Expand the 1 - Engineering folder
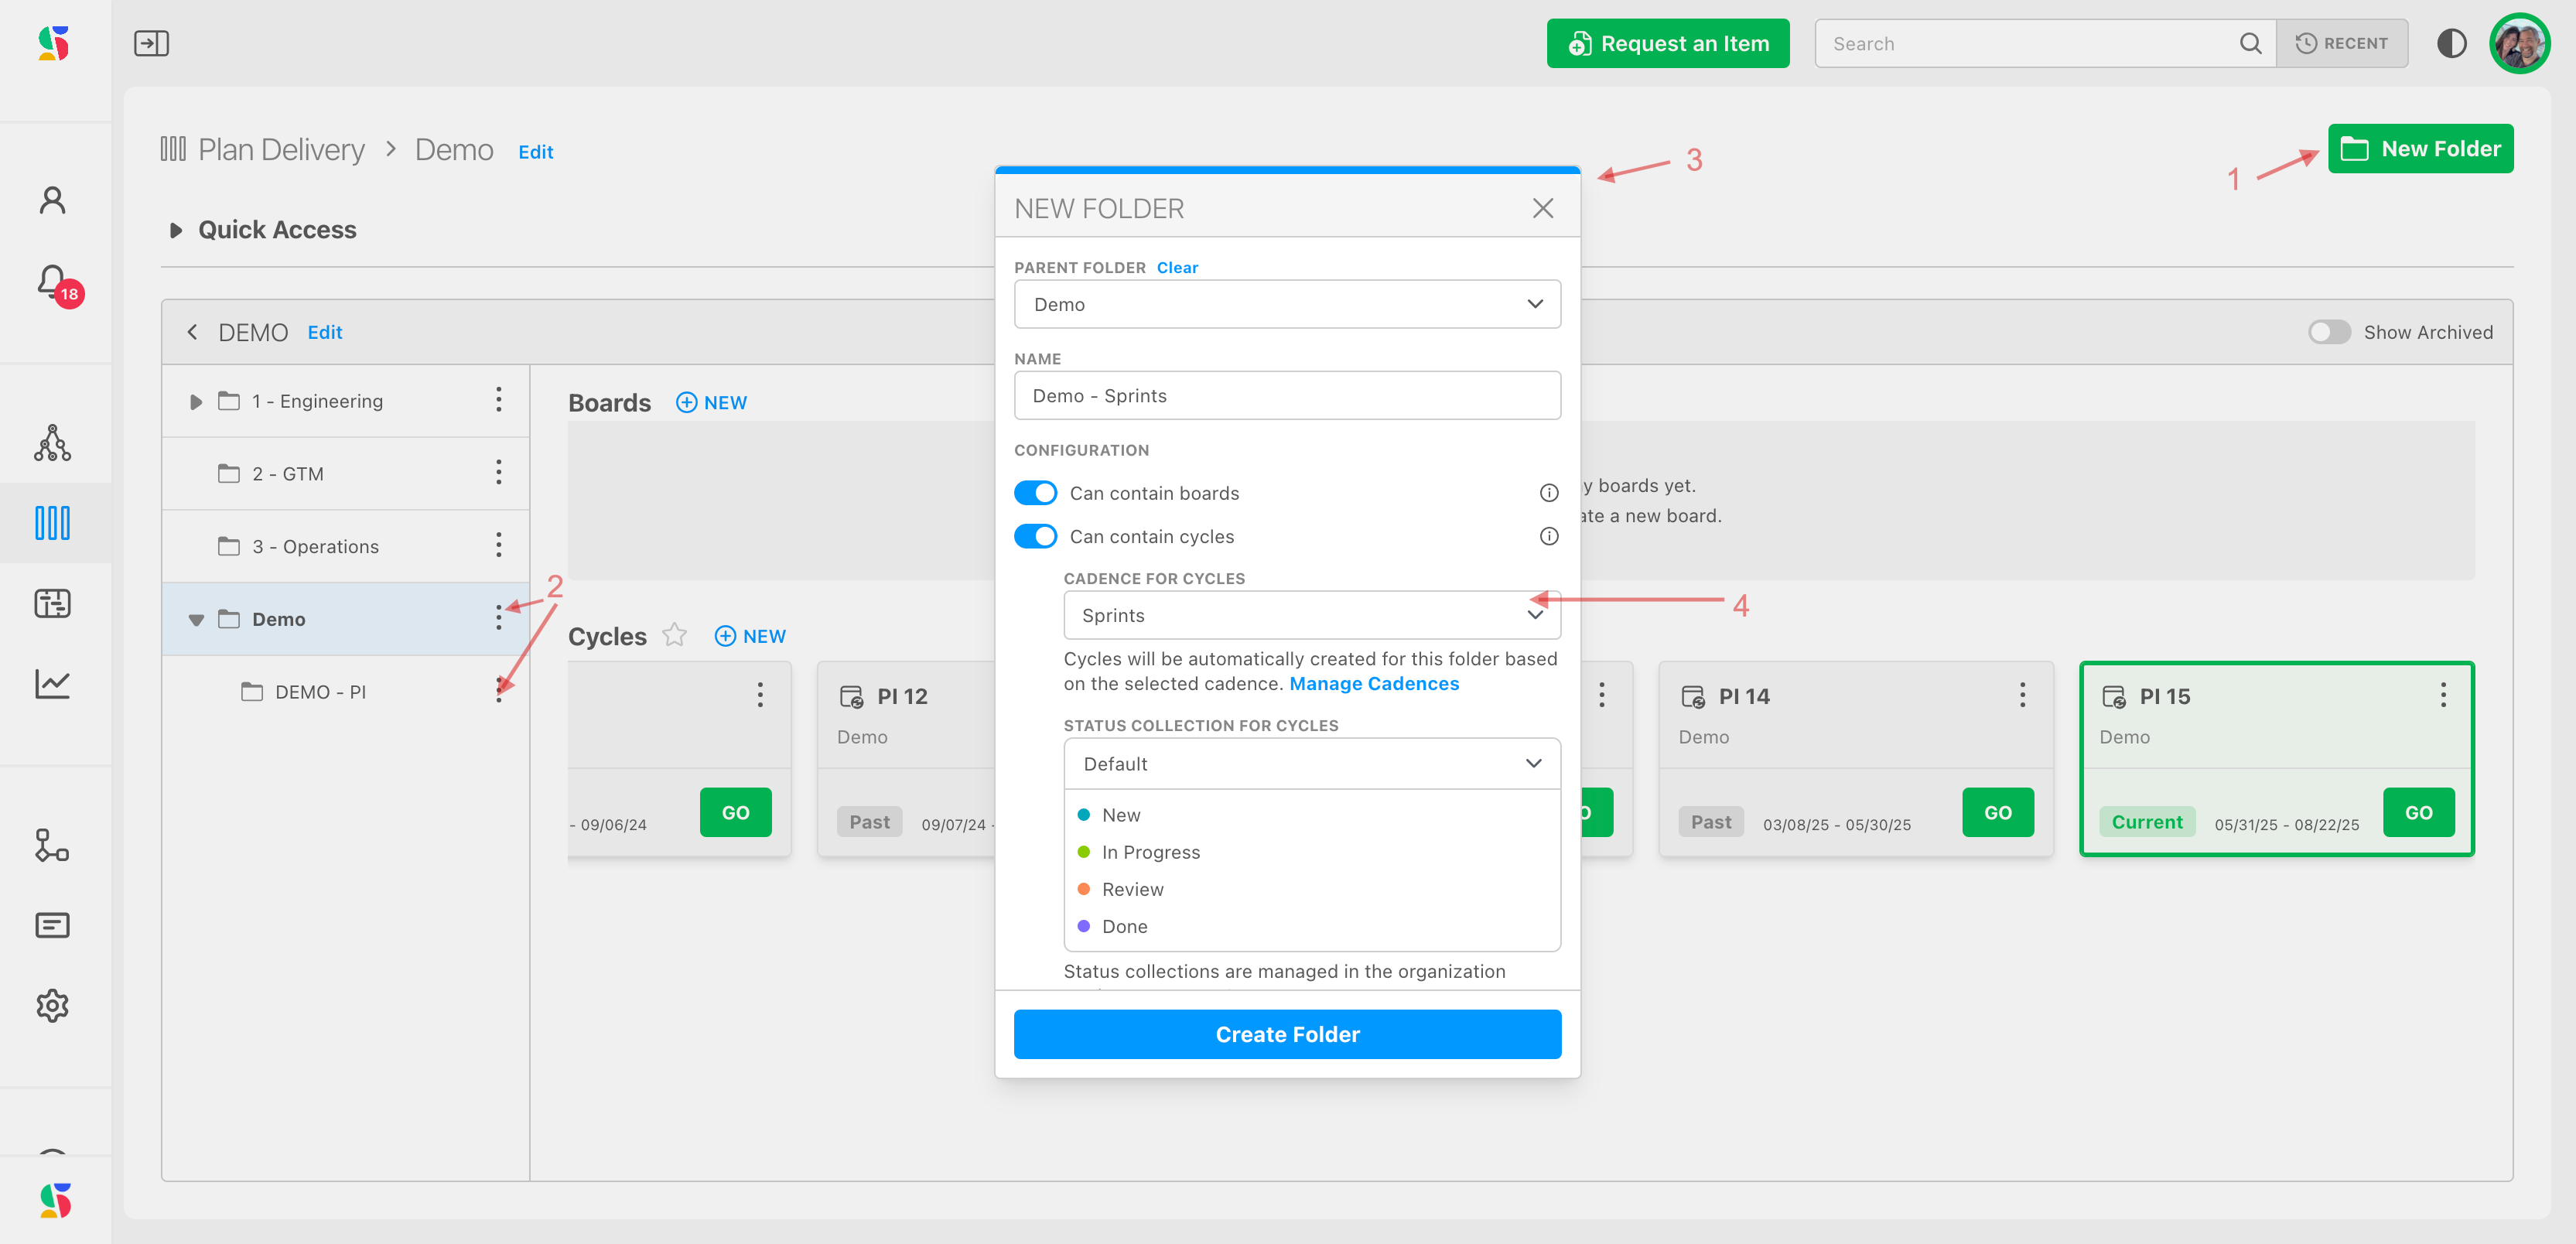2576x1244 pixels. click(x=196, y=401)
